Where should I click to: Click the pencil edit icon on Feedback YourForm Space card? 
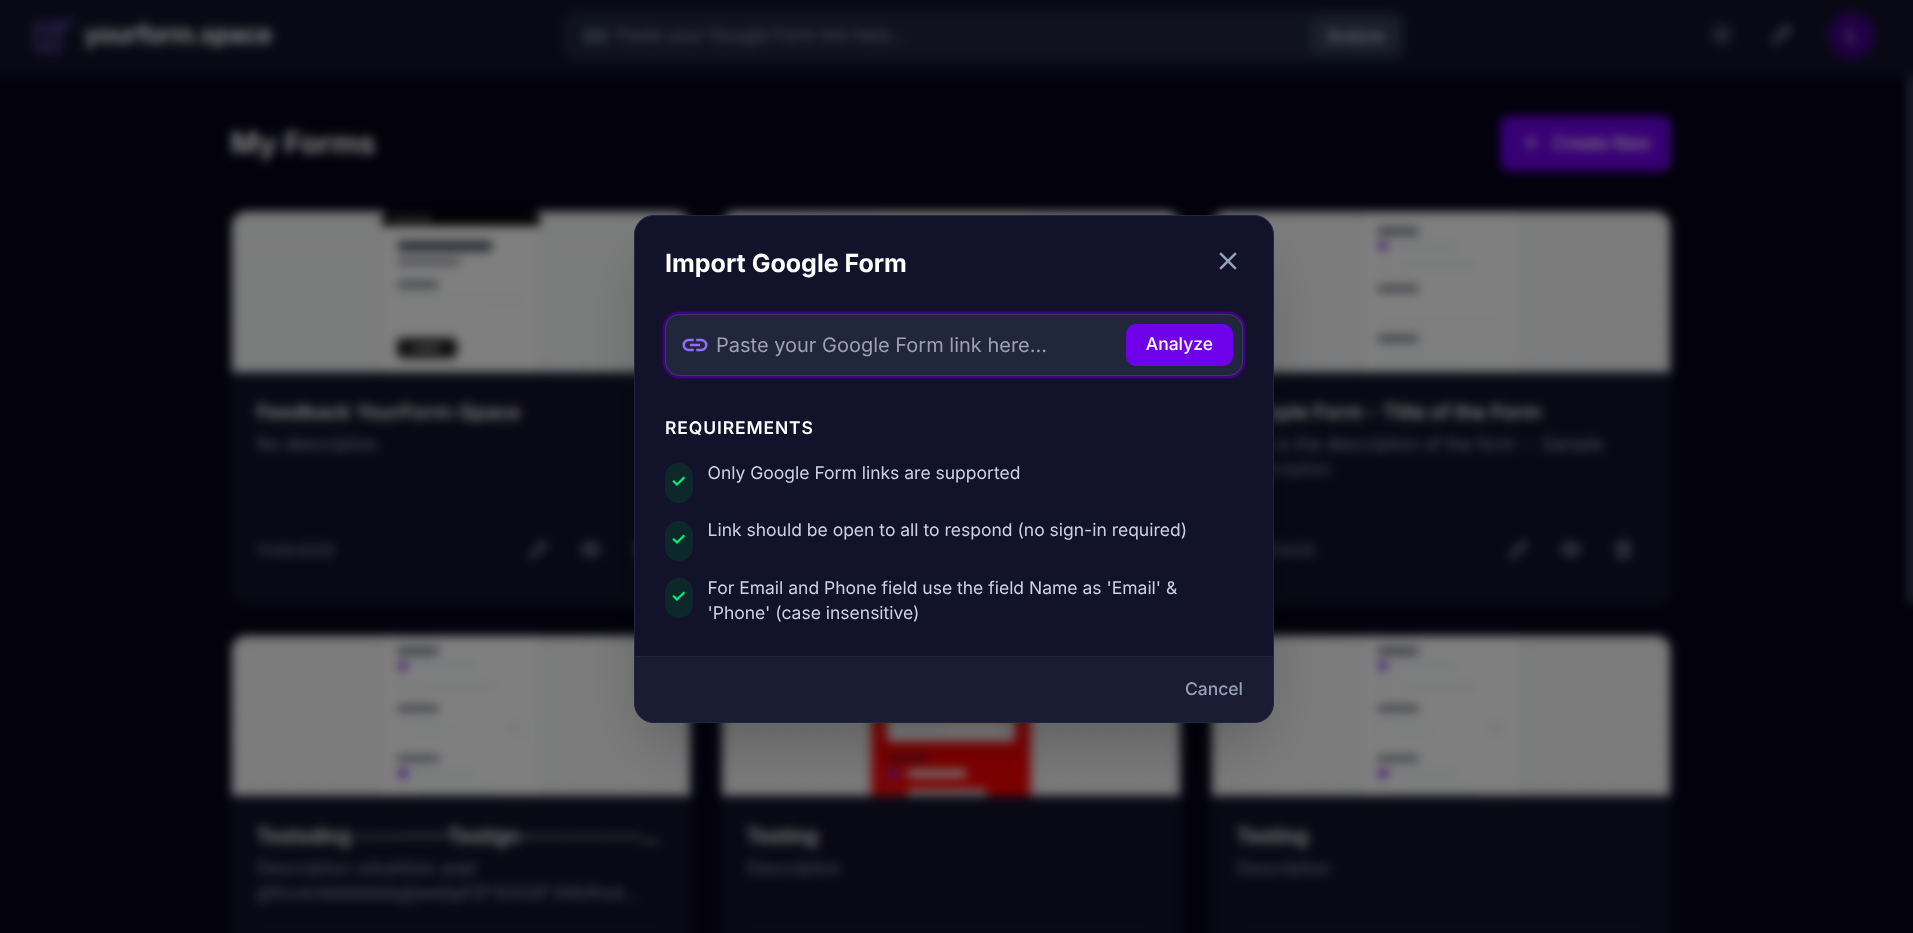[538, 549]
